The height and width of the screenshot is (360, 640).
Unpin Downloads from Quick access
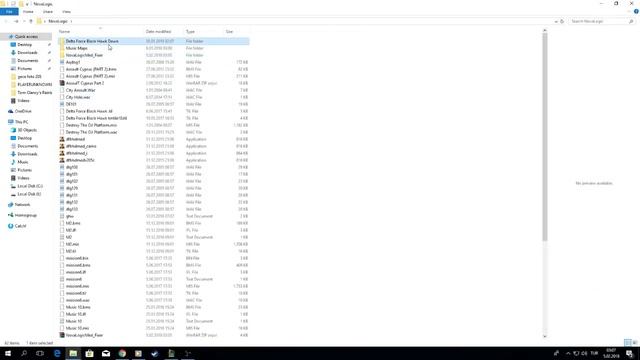[49, 53]
